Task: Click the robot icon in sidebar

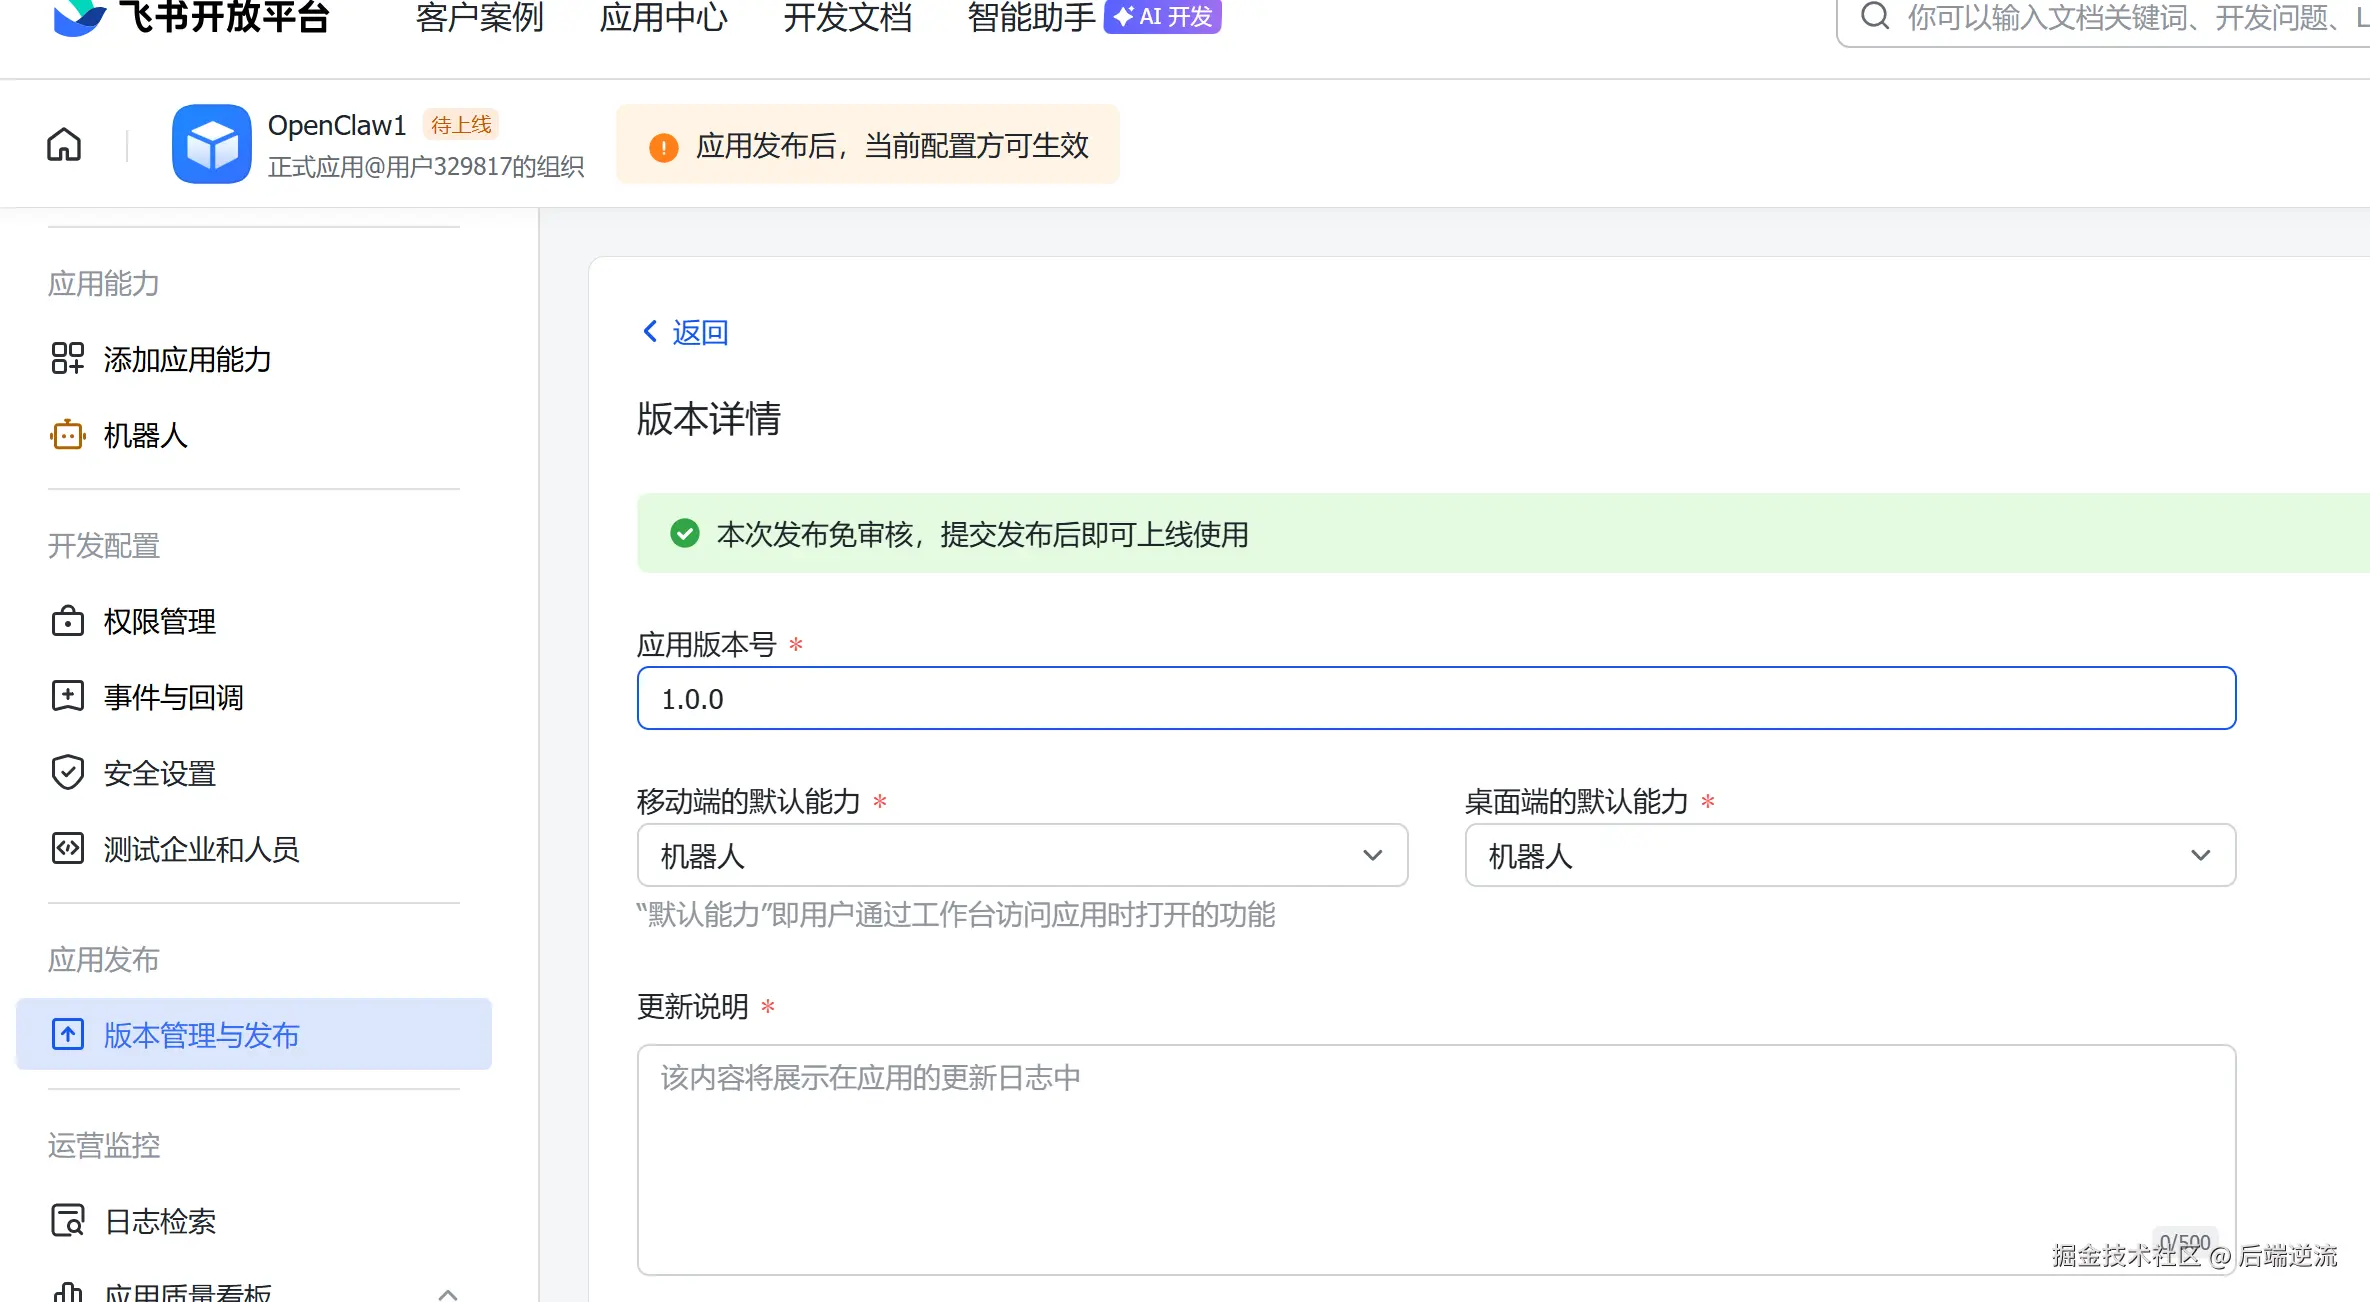Action: (x=67, y=435)
